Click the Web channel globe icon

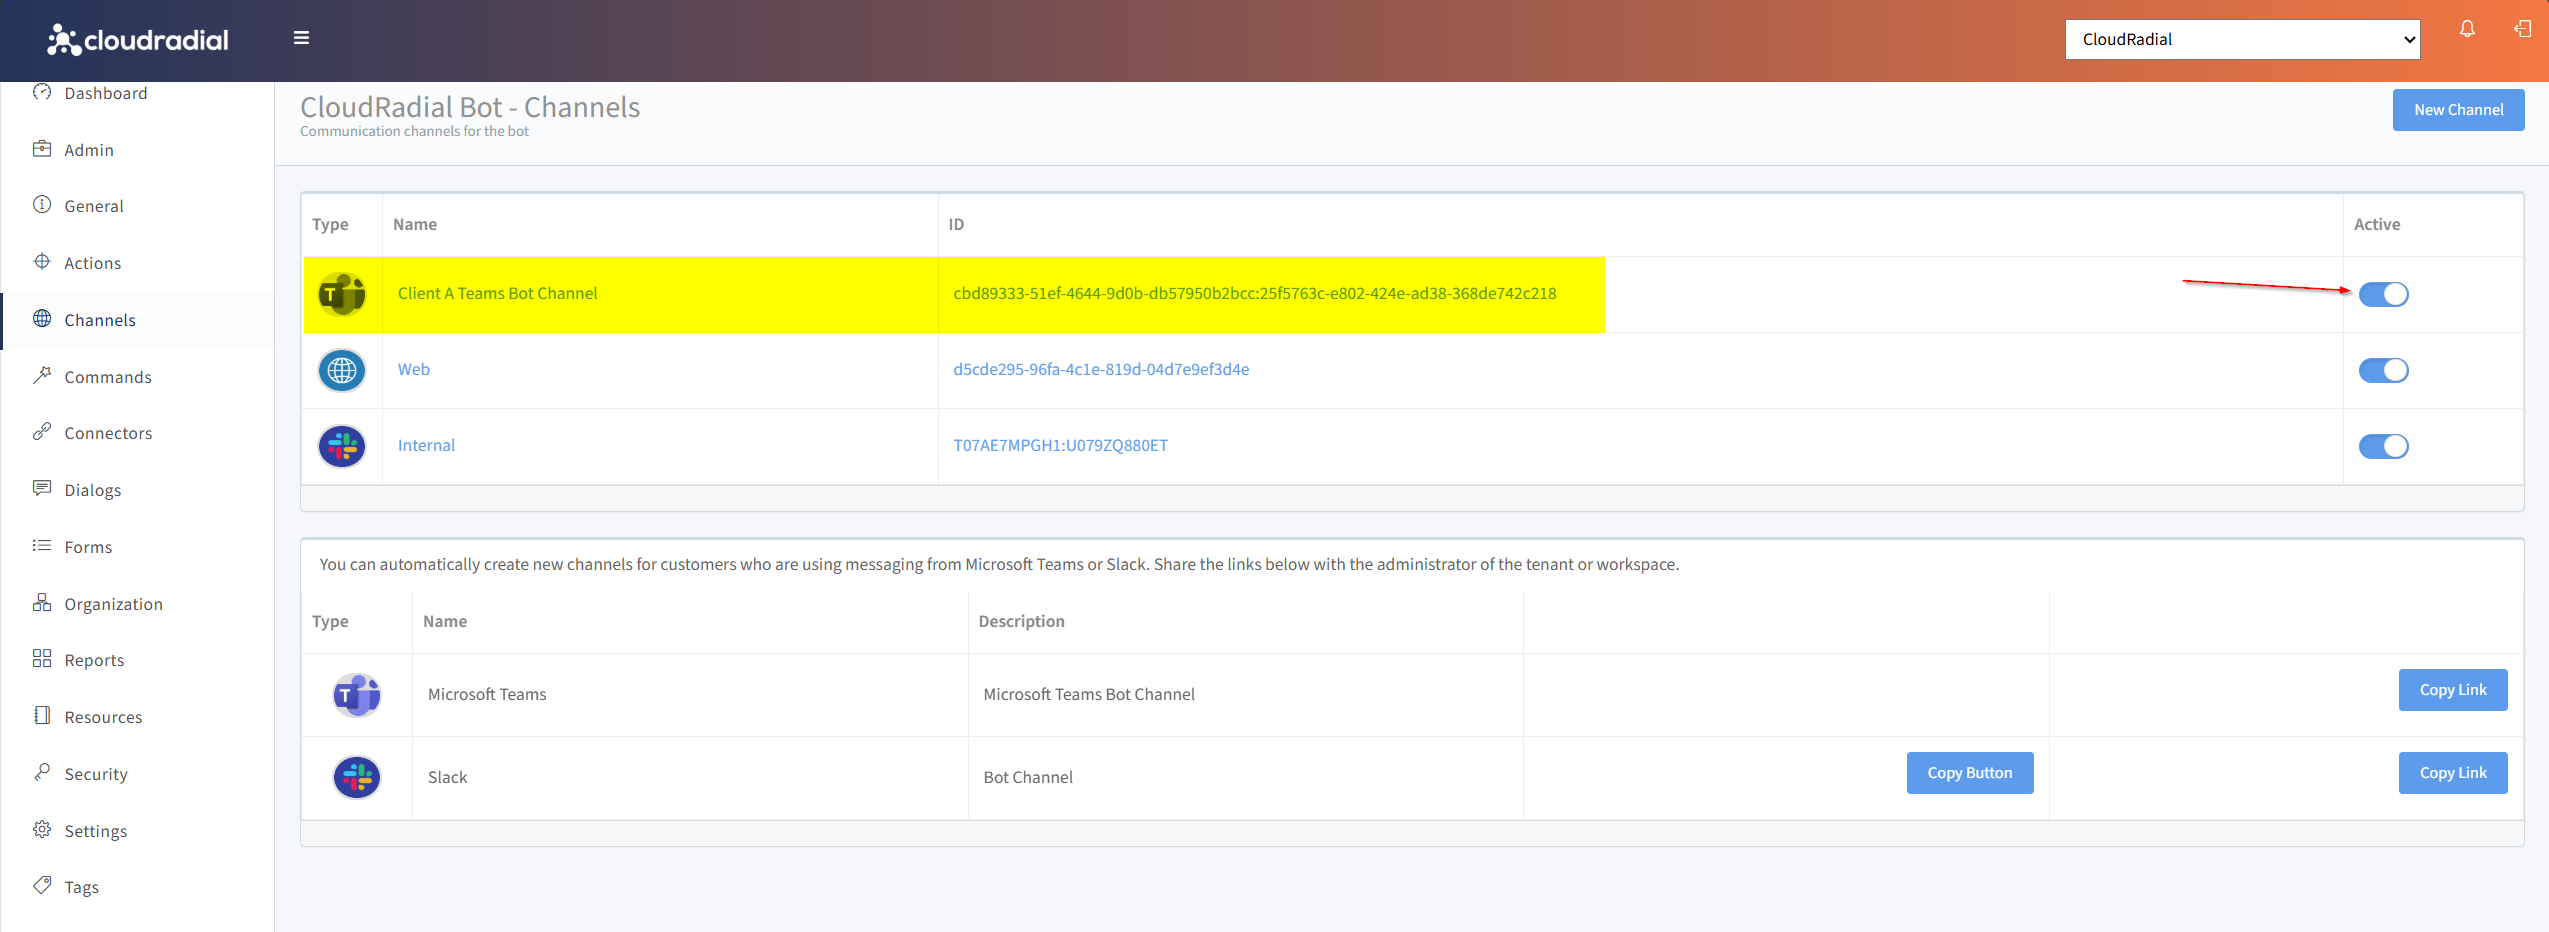[342, 370]
